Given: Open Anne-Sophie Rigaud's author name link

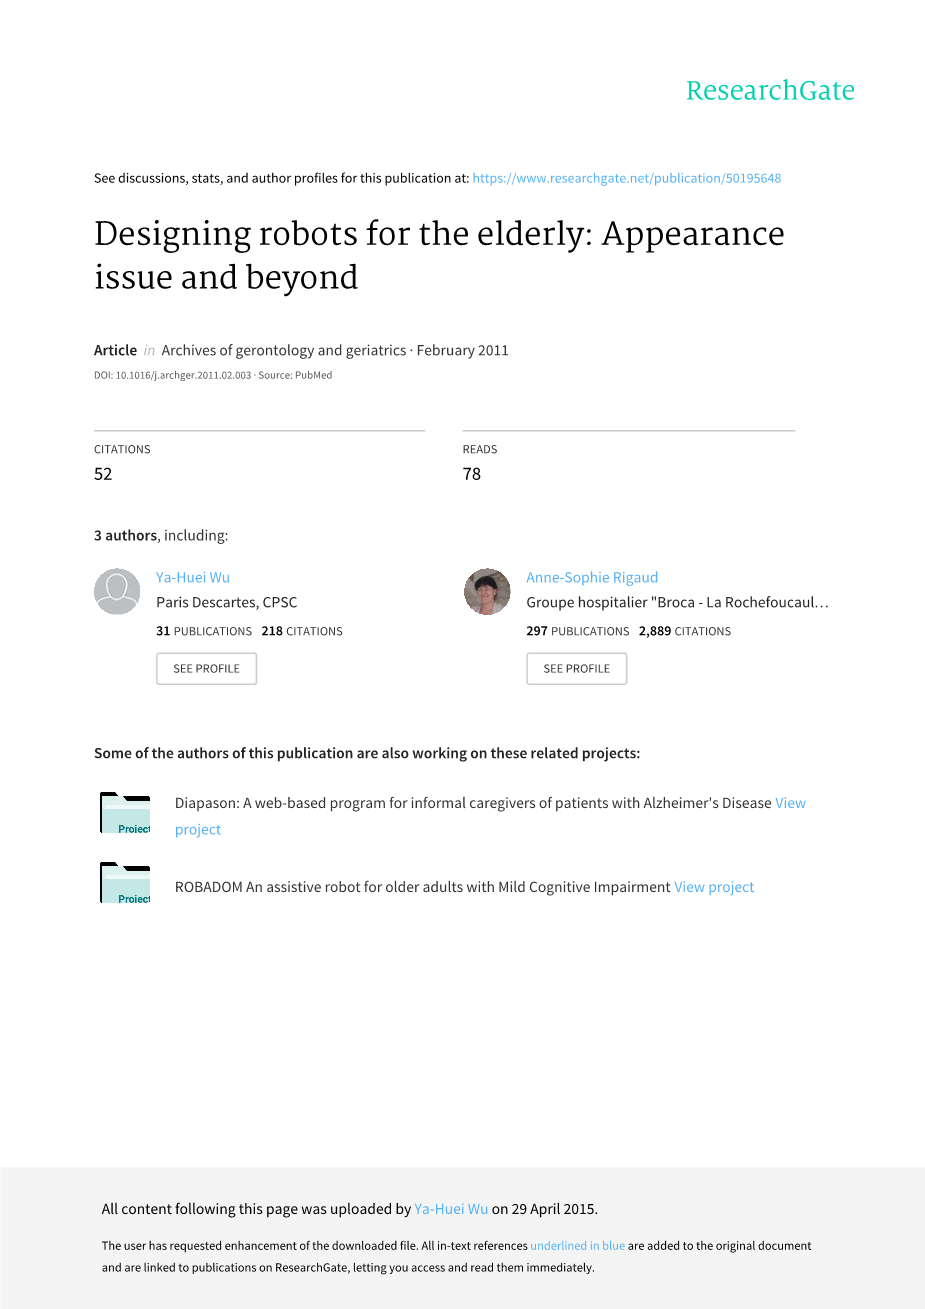Looking at the screenshot, I should pyautogui.click(x=592, y=577).
